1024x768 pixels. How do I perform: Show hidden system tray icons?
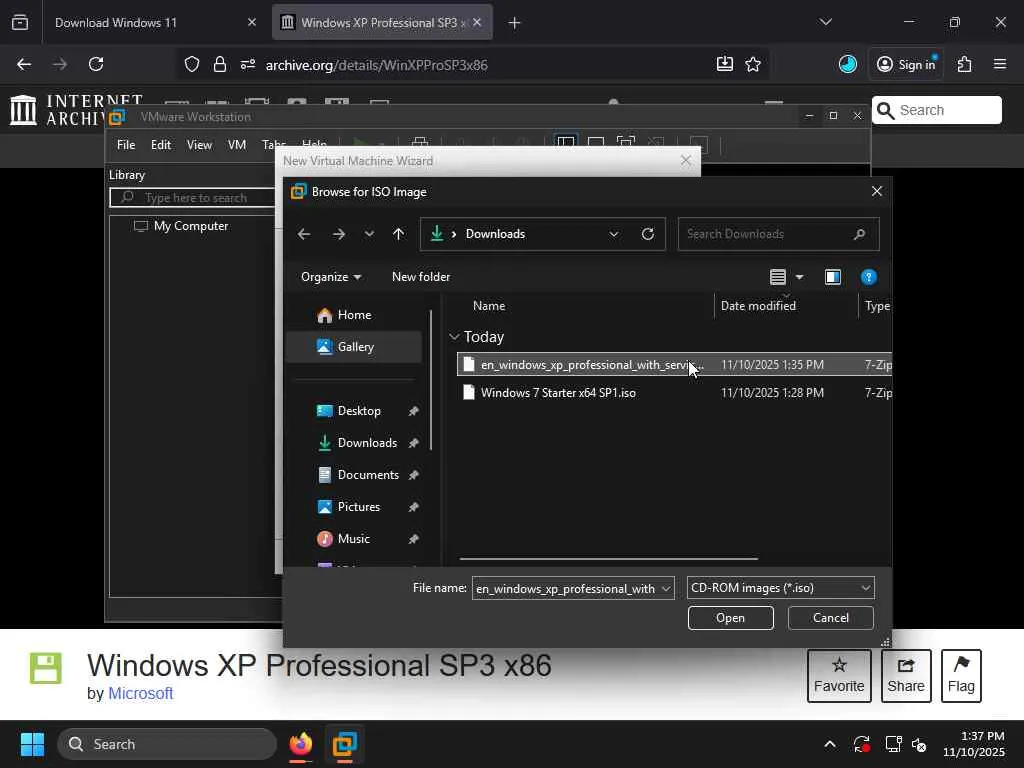pos(829,744)
